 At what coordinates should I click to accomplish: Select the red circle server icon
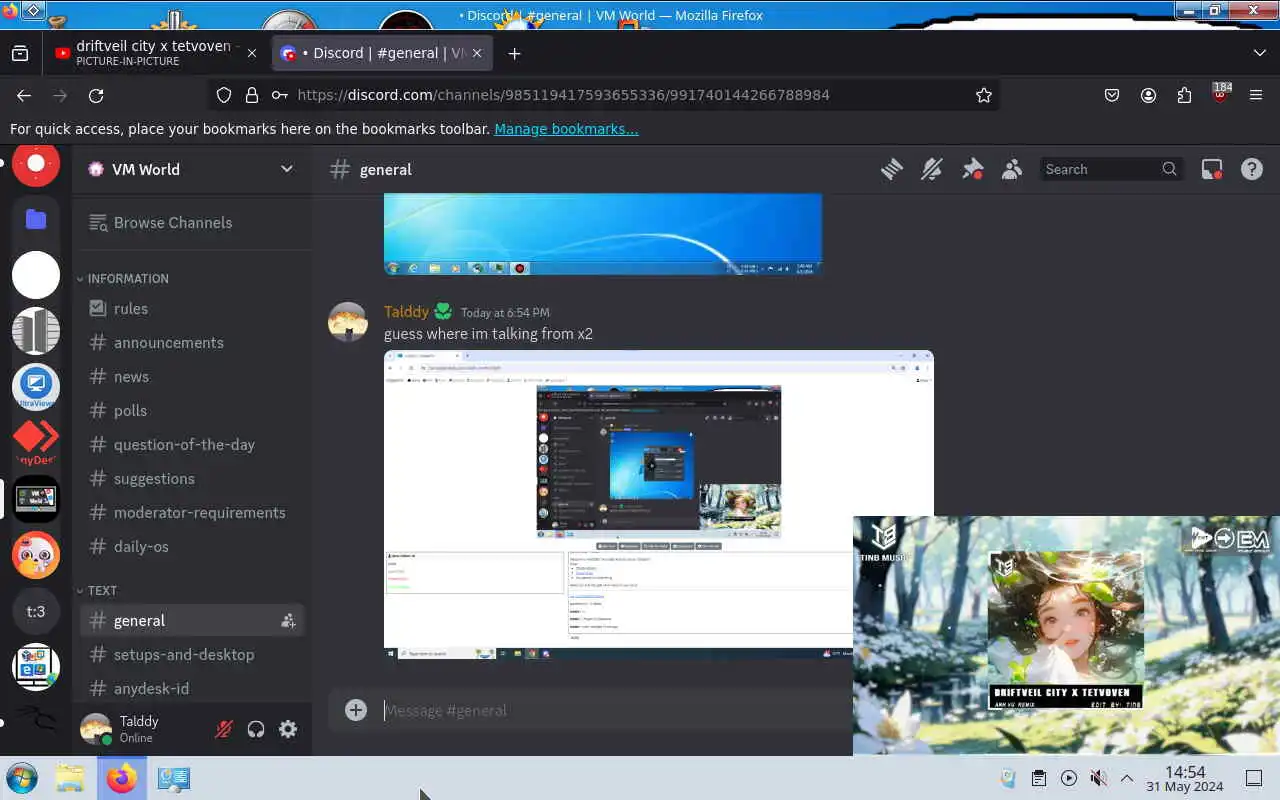click(x=36, y=164)
